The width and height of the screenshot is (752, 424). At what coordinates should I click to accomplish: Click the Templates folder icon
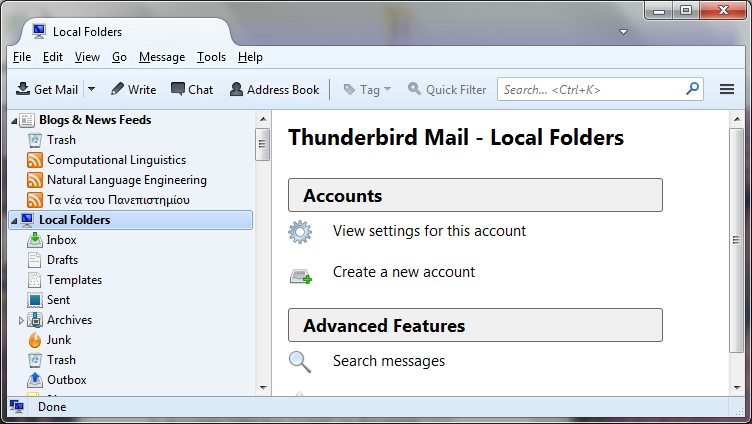pyautogui.click(x=35, y=280)
